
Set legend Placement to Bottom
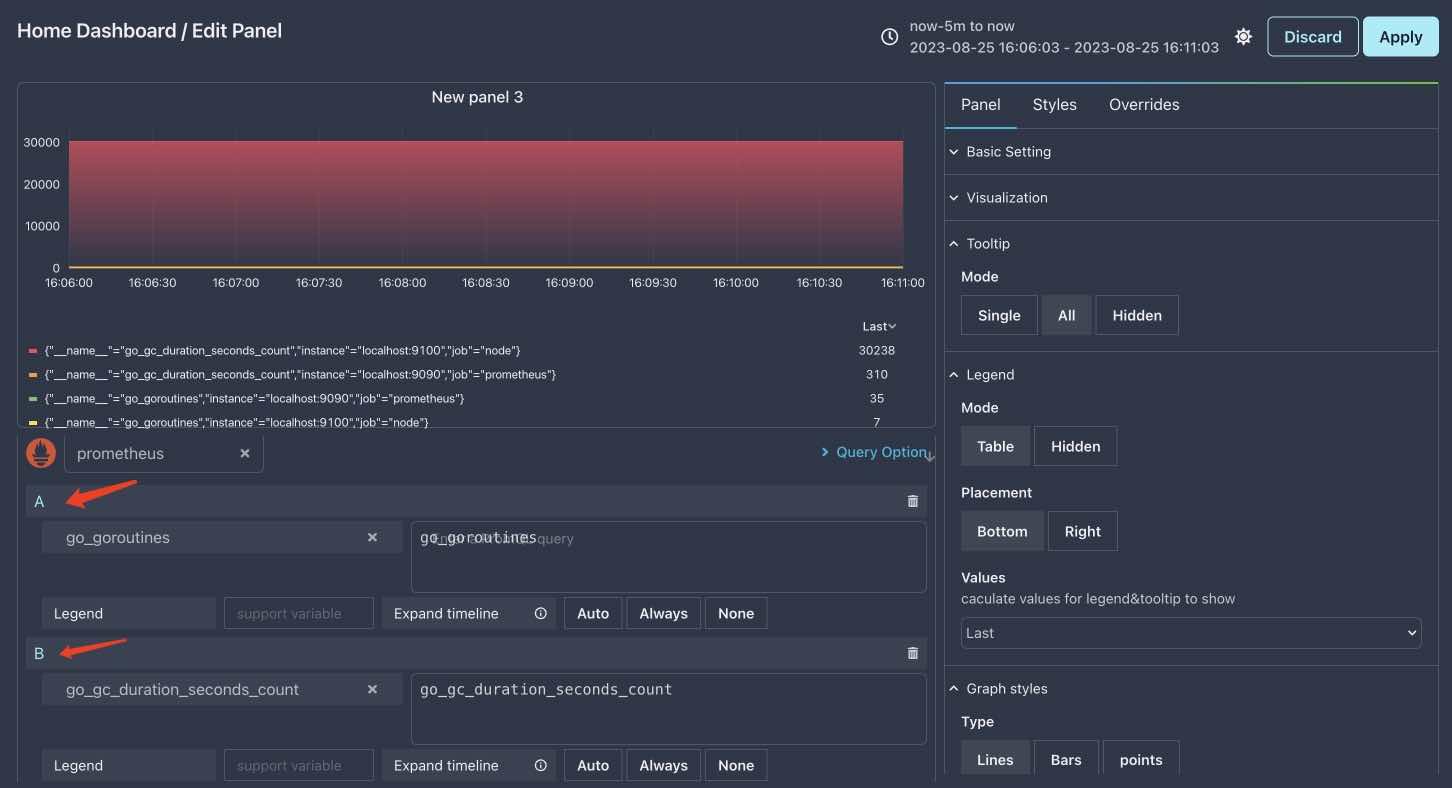click(x=1002, y=531)
